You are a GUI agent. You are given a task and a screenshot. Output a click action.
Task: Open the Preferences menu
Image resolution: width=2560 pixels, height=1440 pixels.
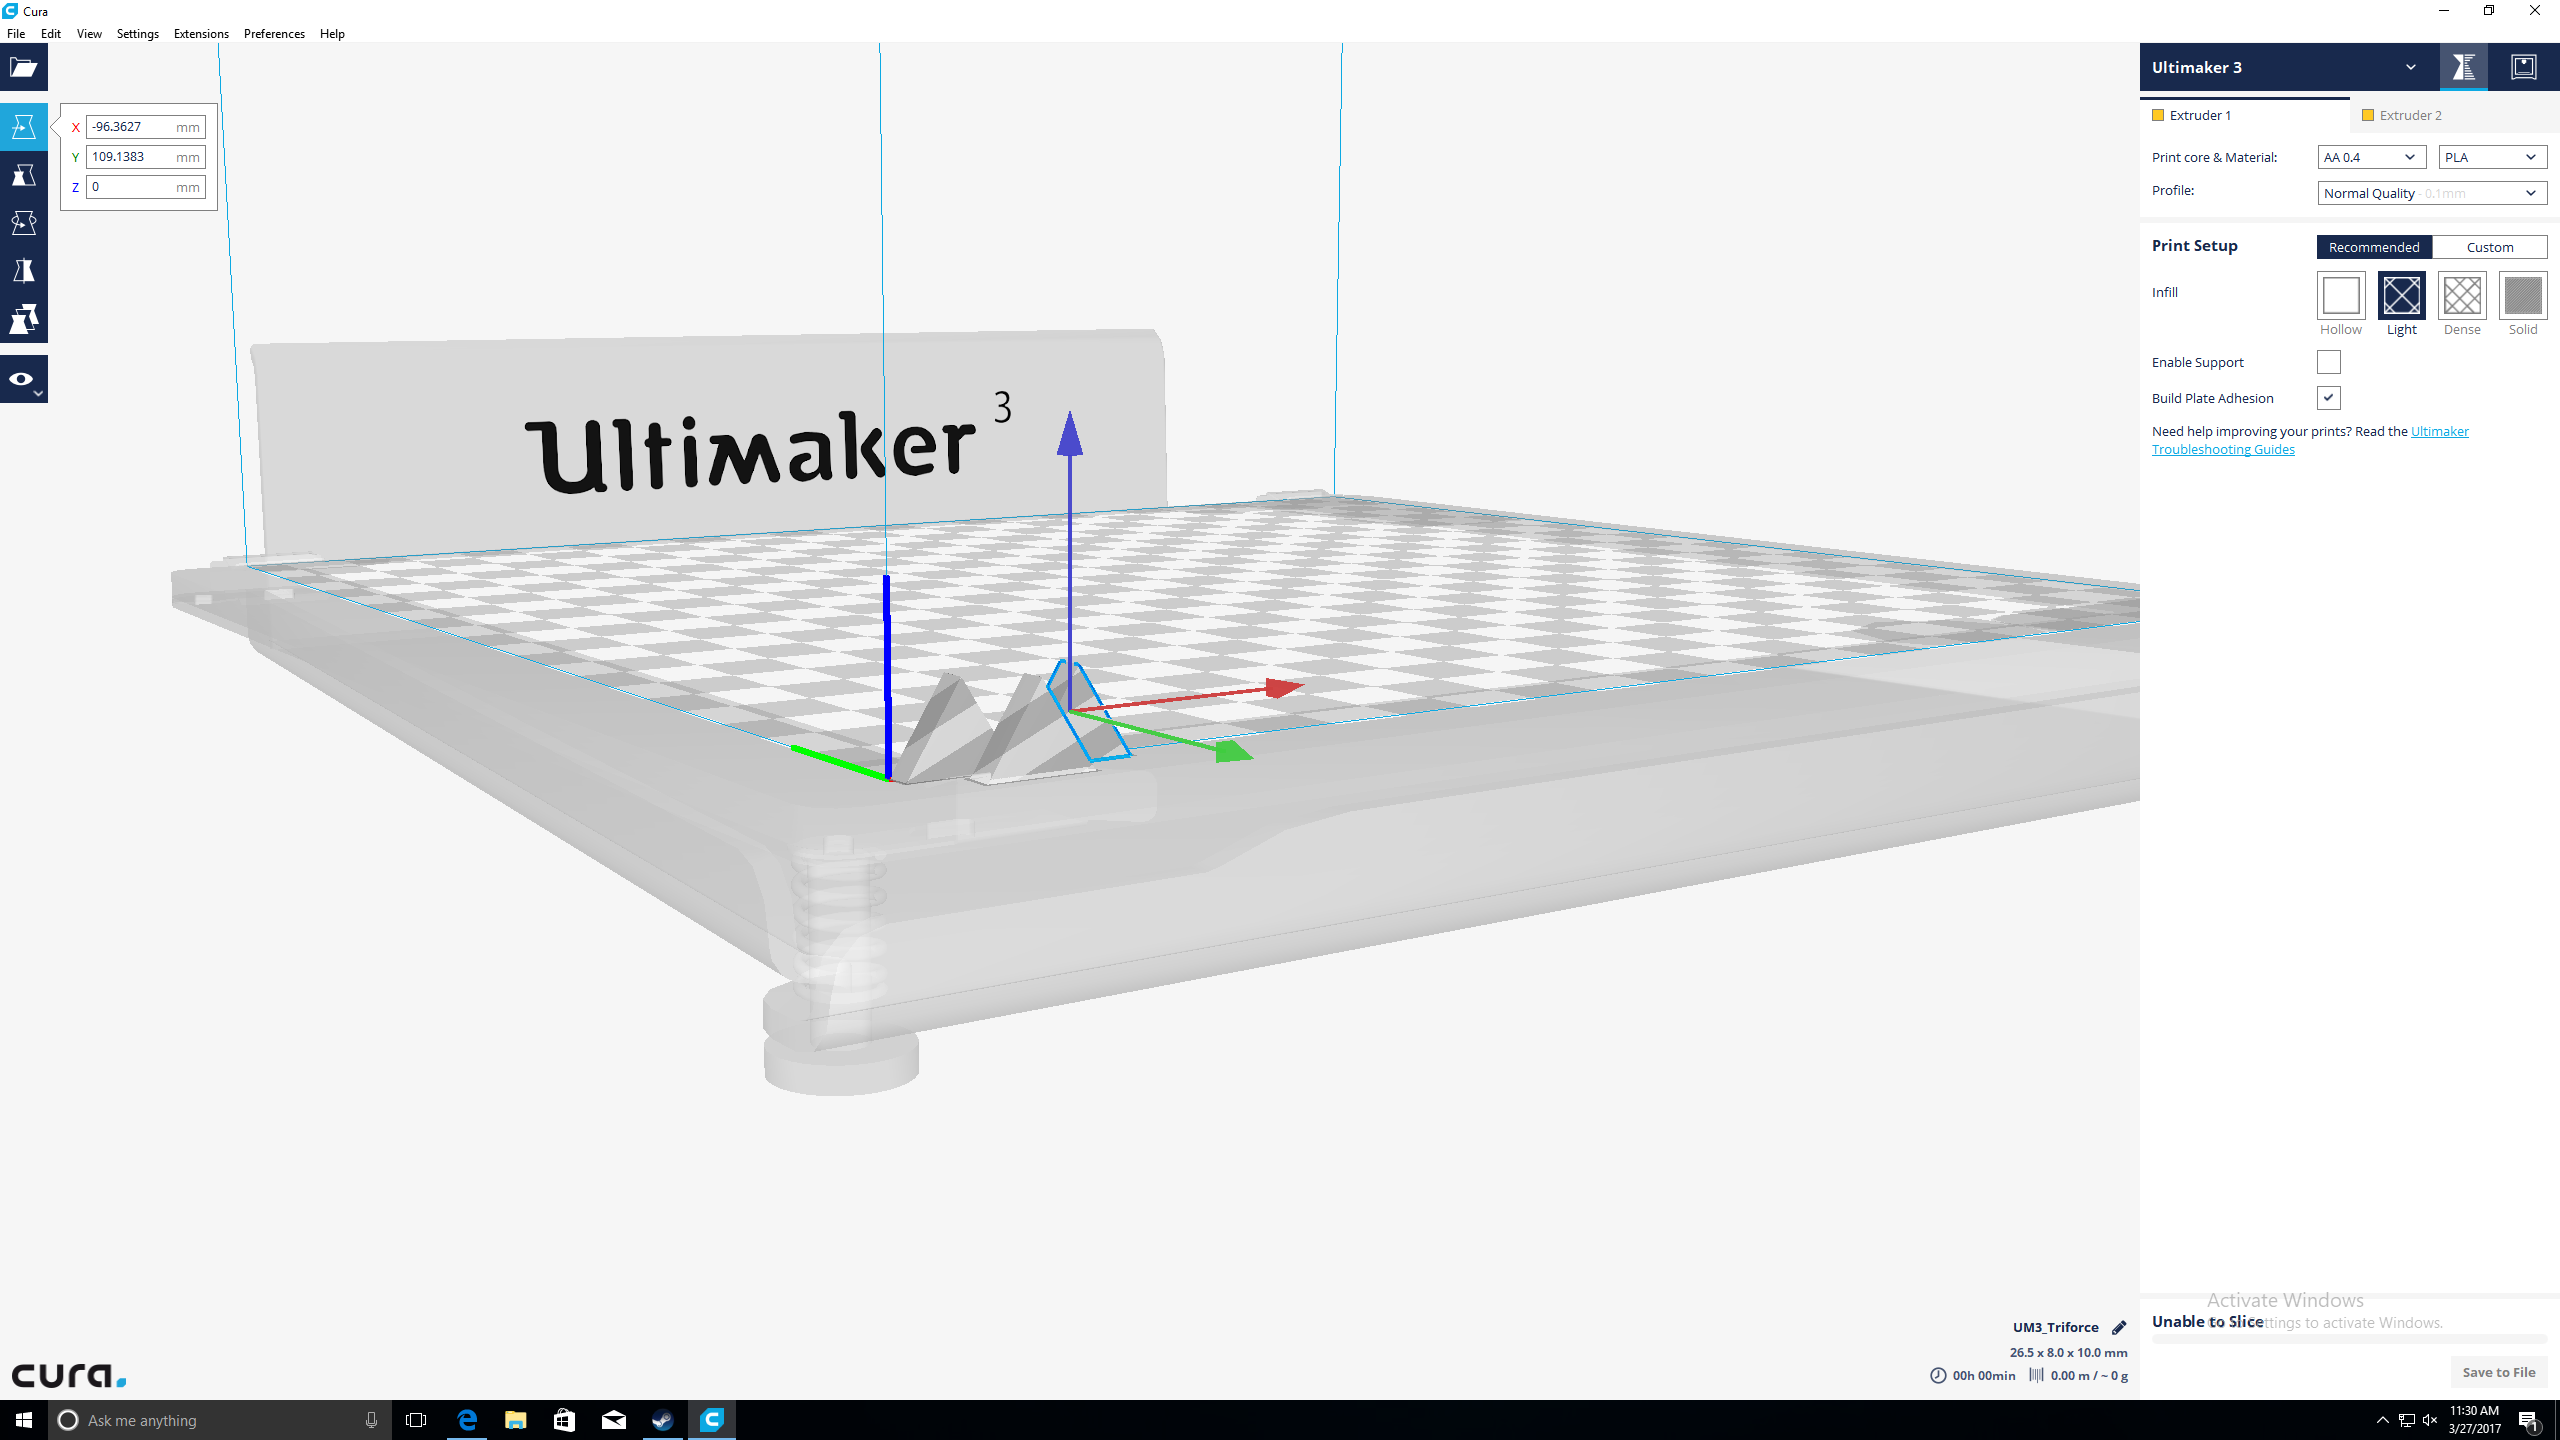coord(273,32)
